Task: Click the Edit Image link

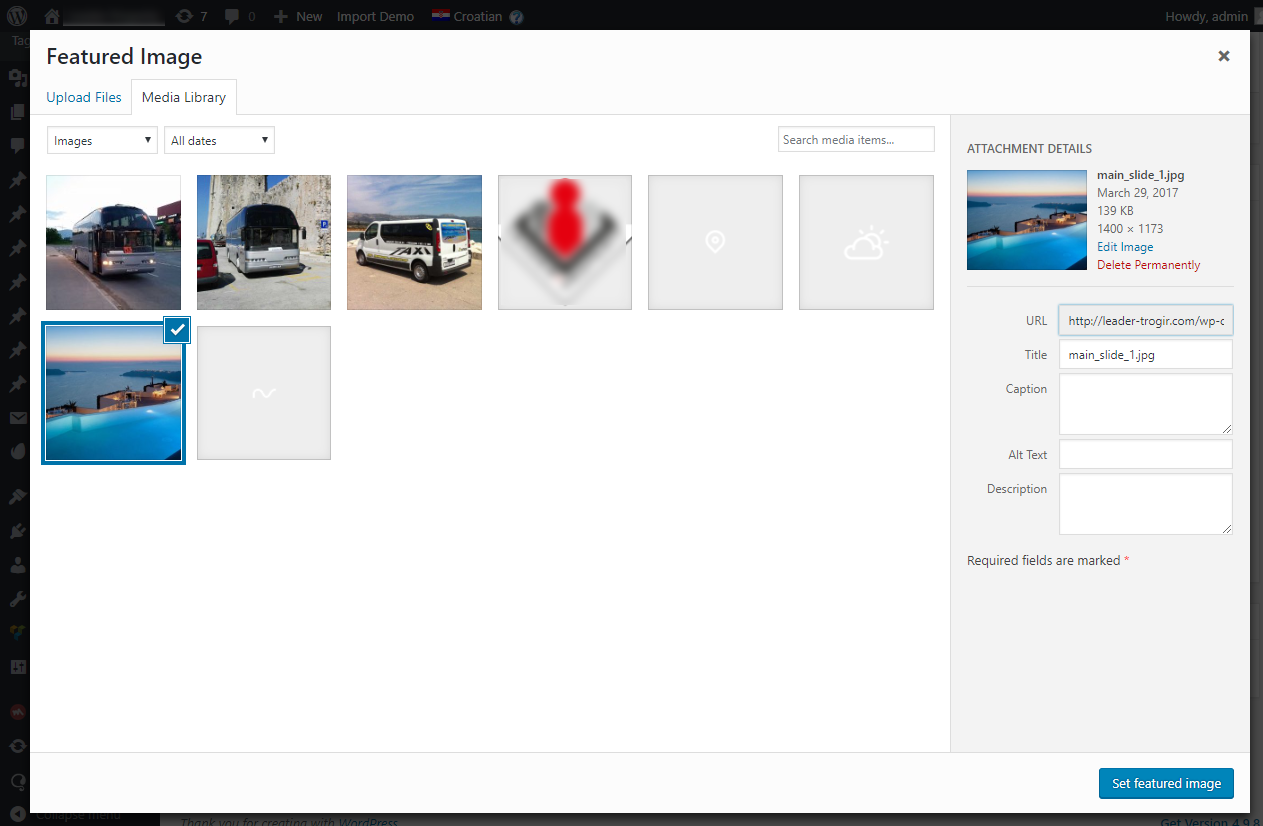Action: [1125, 247]
